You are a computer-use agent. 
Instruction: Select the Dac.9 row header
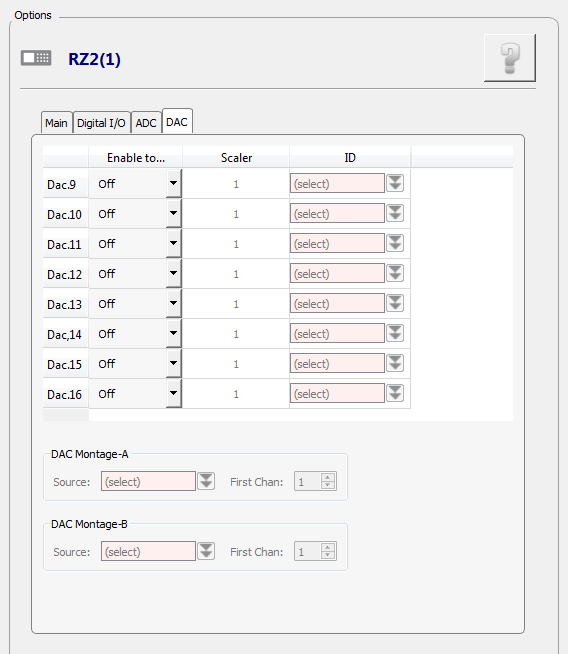(x=65, y=184)
